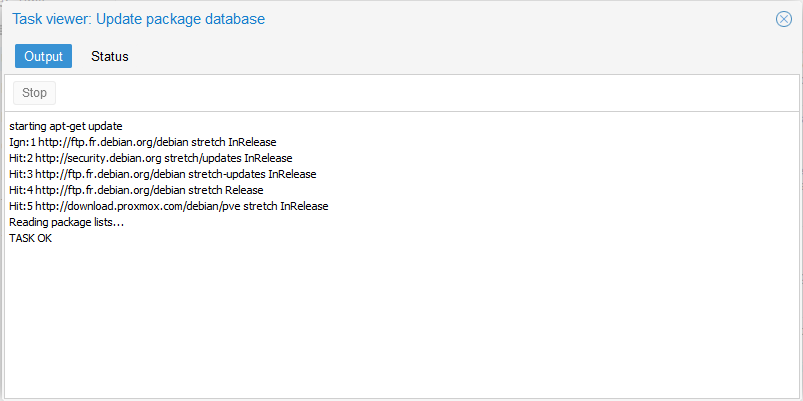Click the 'Hit:5' prefix in the log
Viewport: 803px width, 401px height.
coord(22,206)
